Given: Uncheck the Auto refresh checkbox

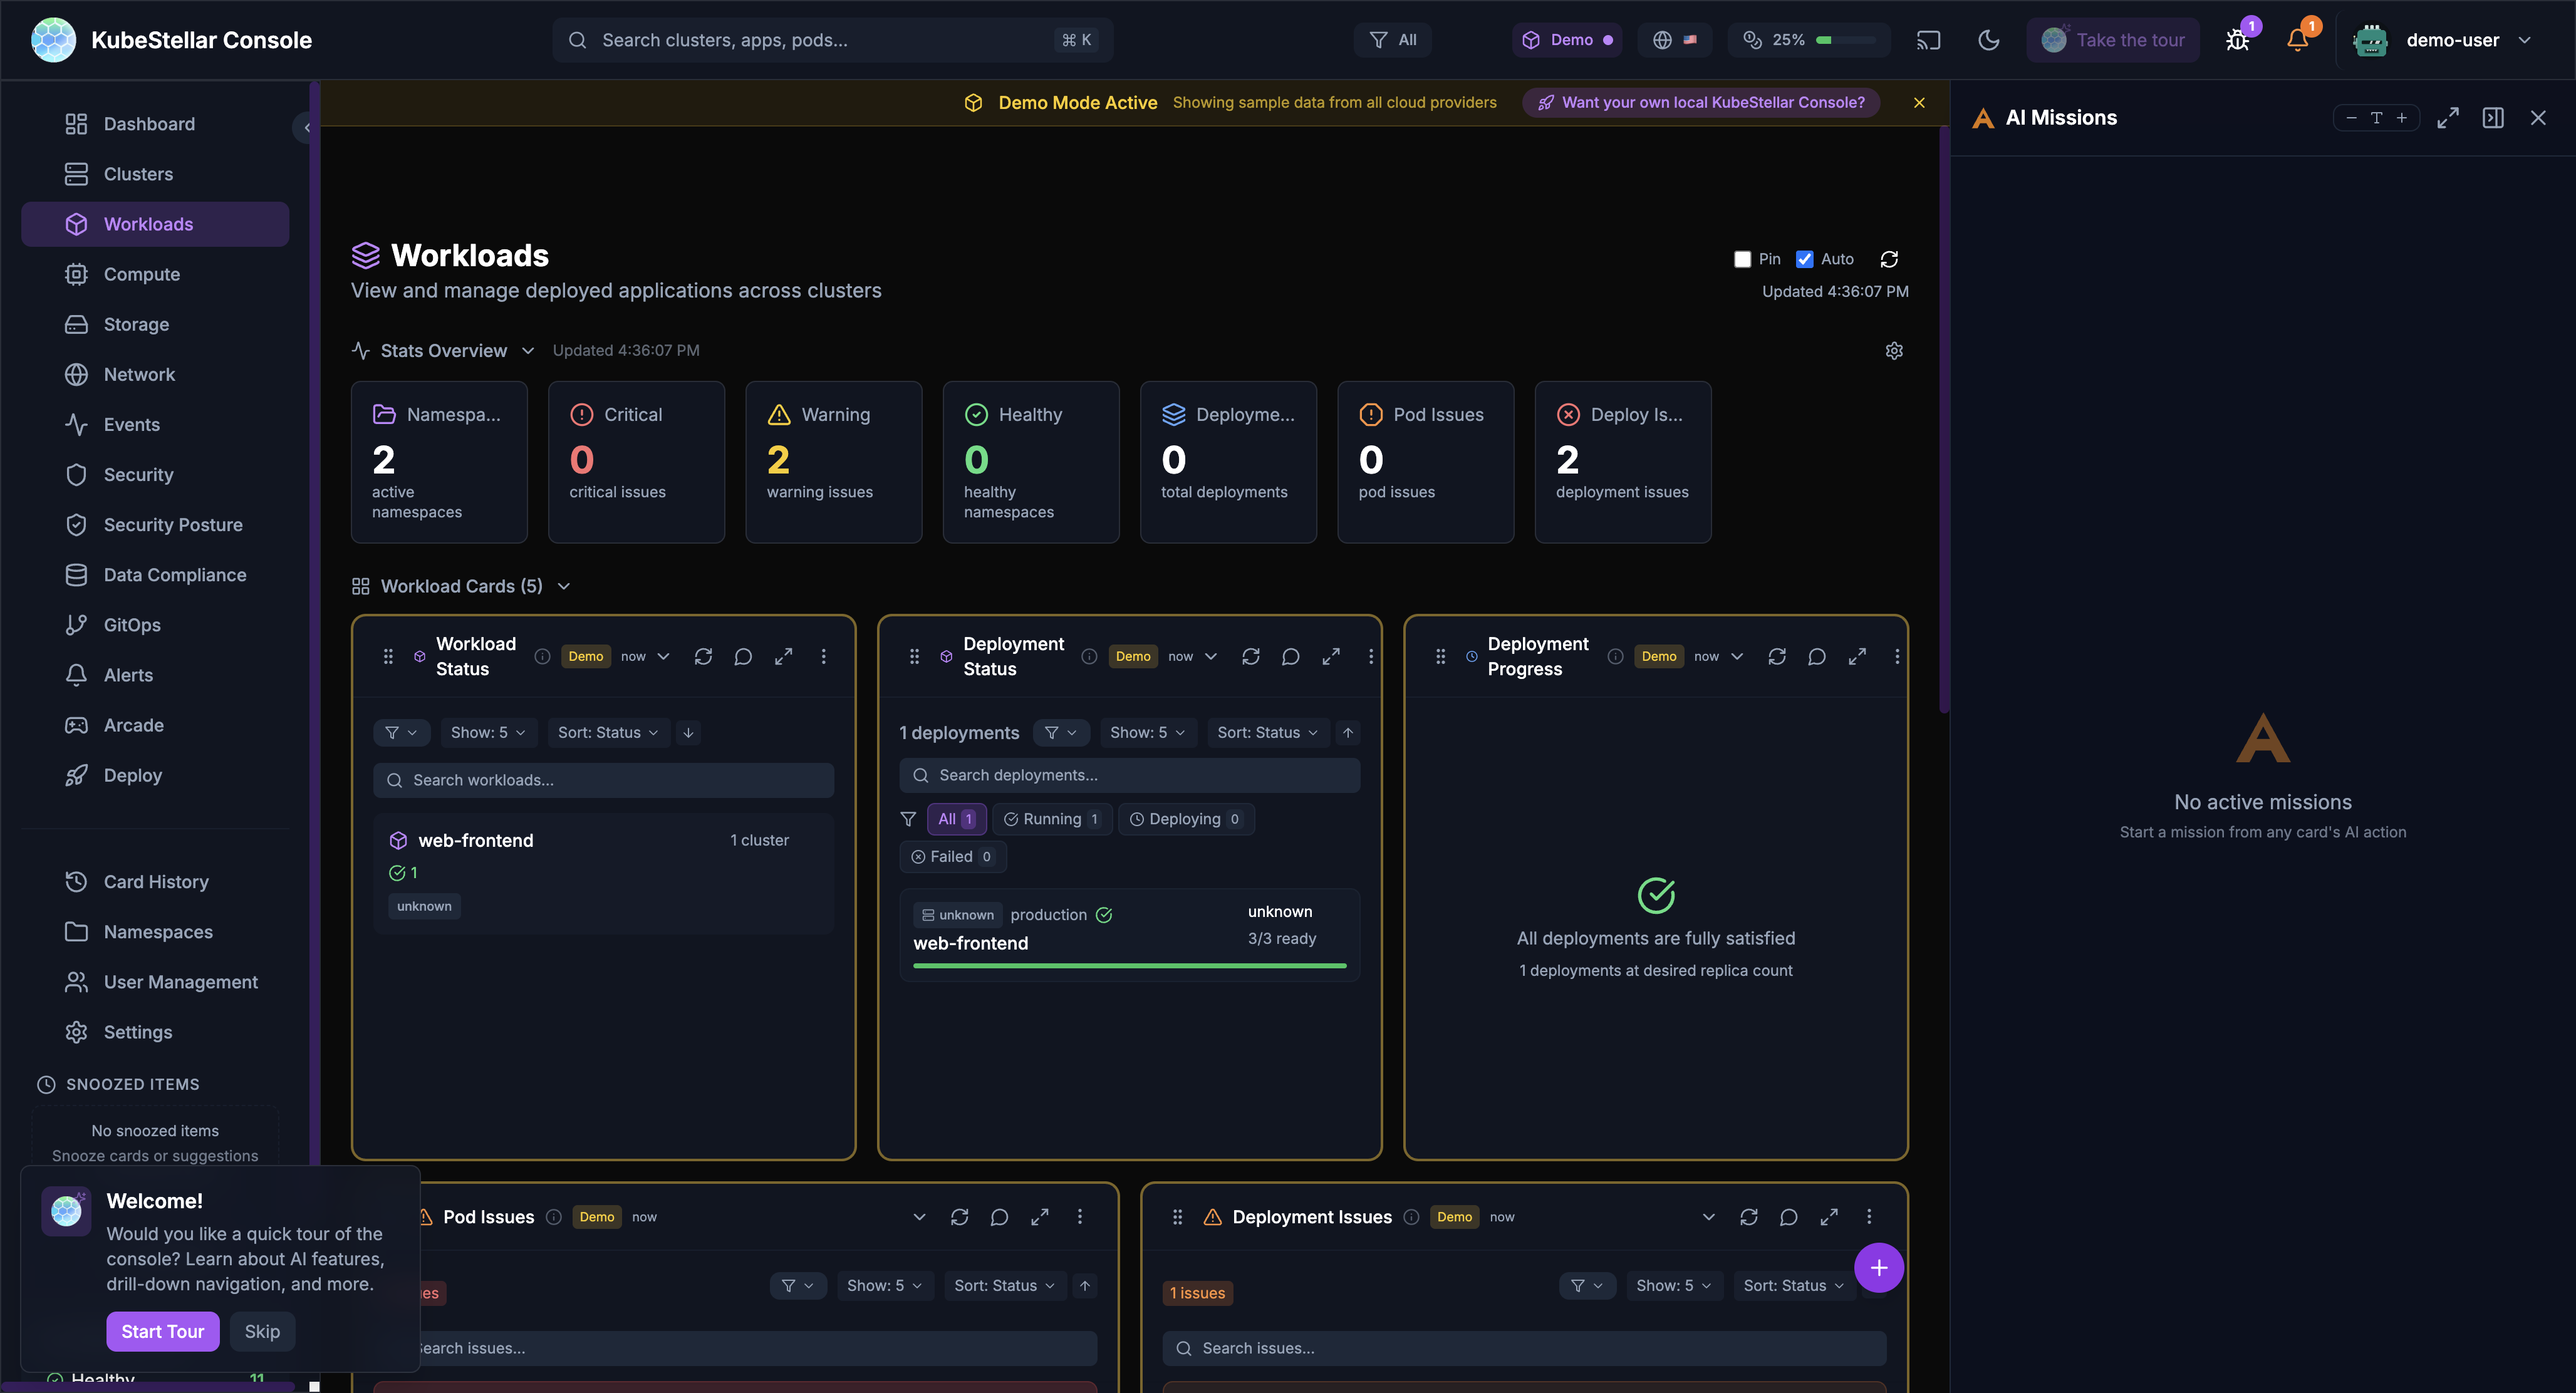Looking at the screenshot, I should [x=1804, y=259].
